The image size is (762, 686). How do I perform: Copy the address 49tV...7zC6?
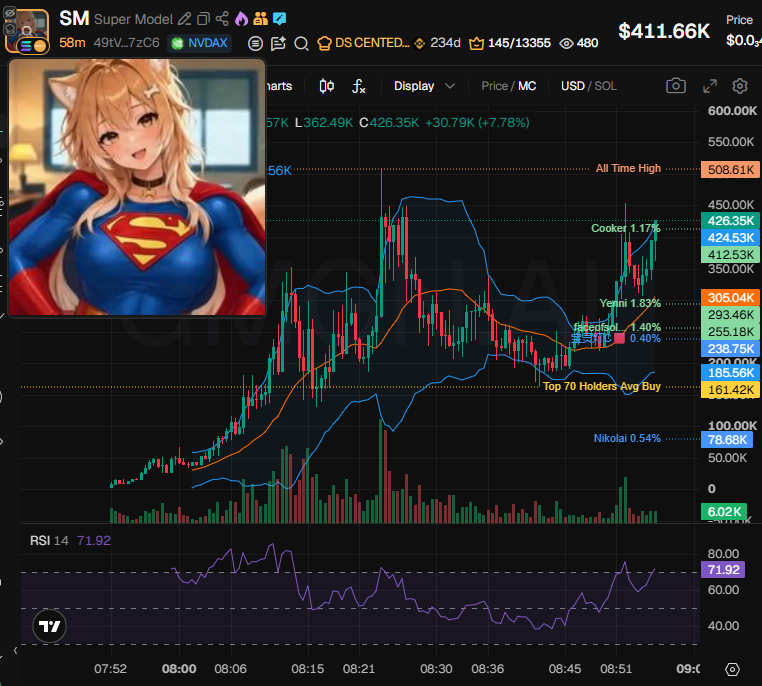[x=126, y=43]
